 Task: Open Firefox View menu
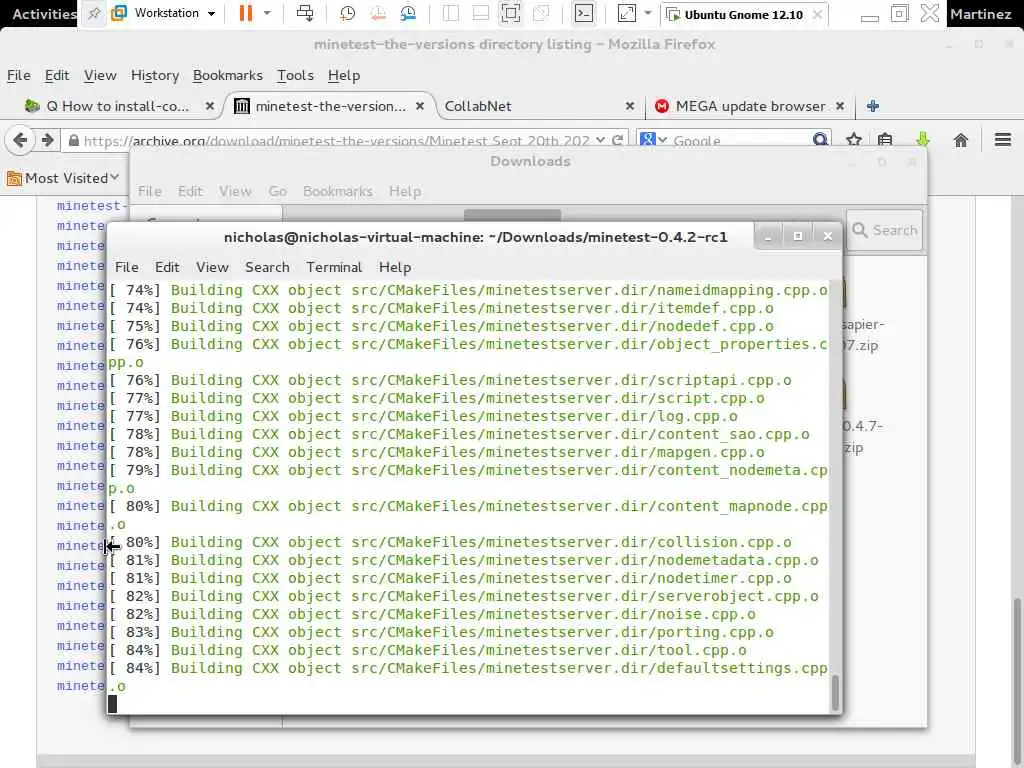tap(100, 75)
